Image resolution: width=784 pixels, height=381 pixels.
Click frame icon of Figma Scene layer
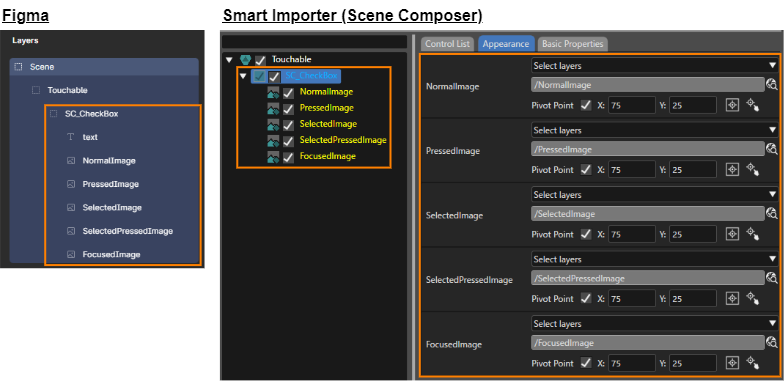(18, 66)
